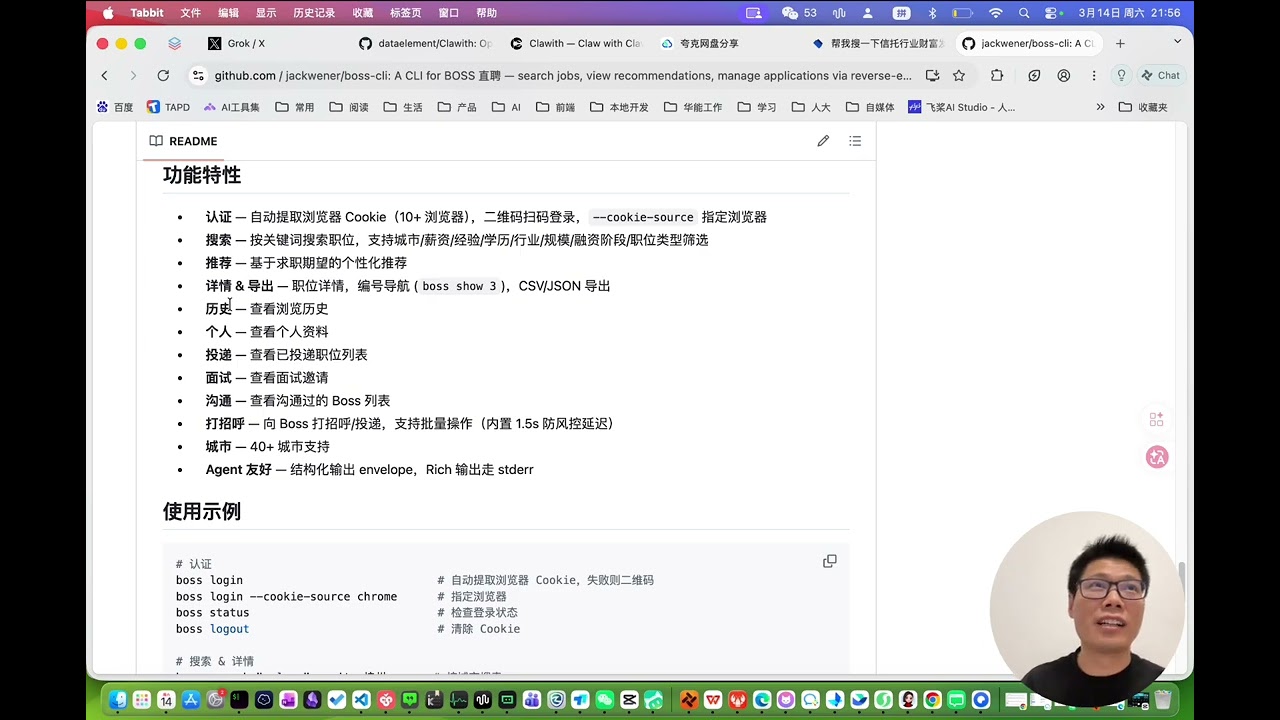Open the browser extensions puzzle icon

[x=997, y=75]
